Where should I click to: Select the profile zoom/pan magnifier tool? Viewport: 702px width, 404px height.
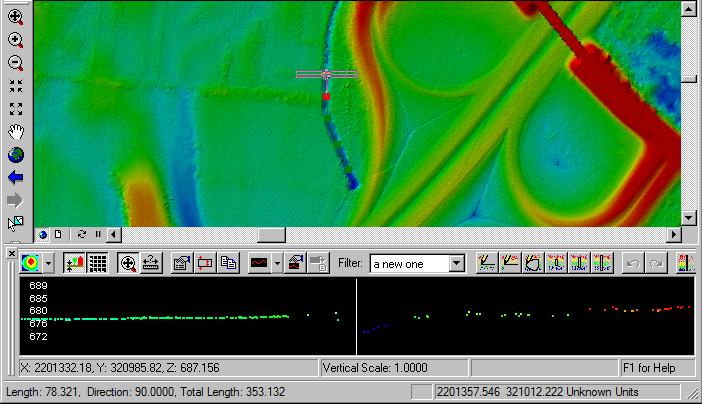pos(128,263)
